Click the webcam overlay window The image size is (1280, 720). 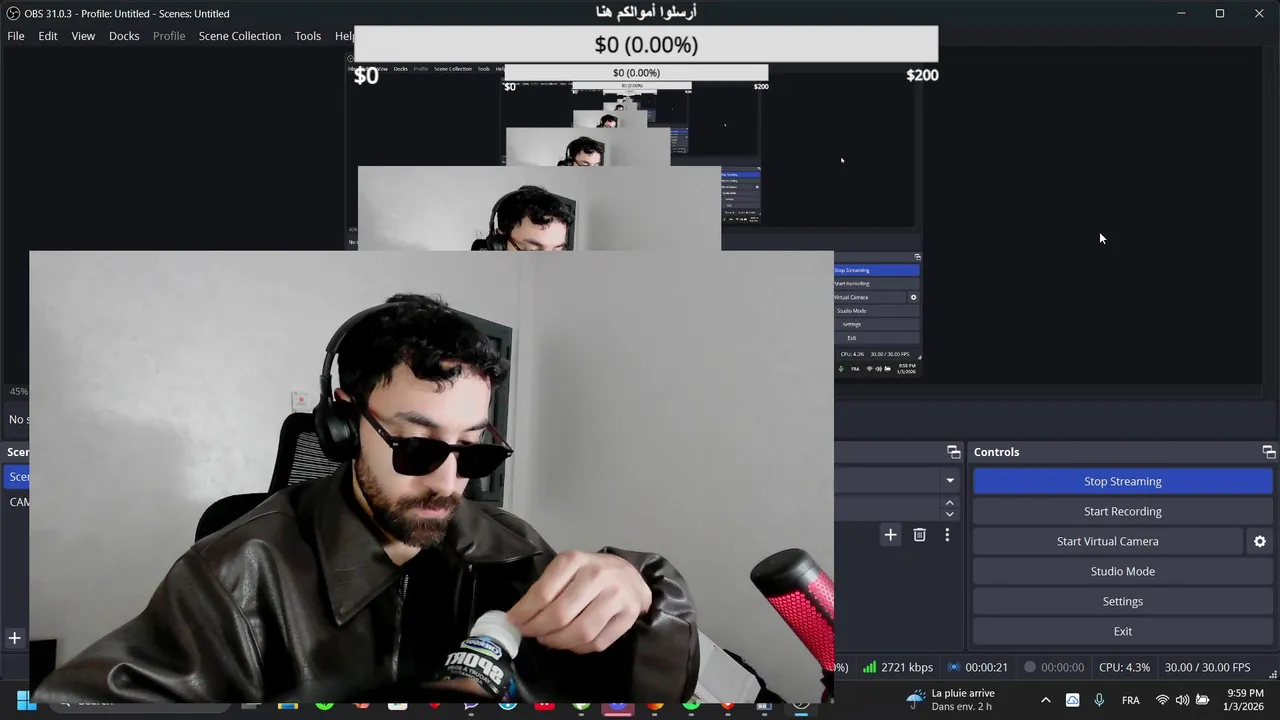coord(431,477)
